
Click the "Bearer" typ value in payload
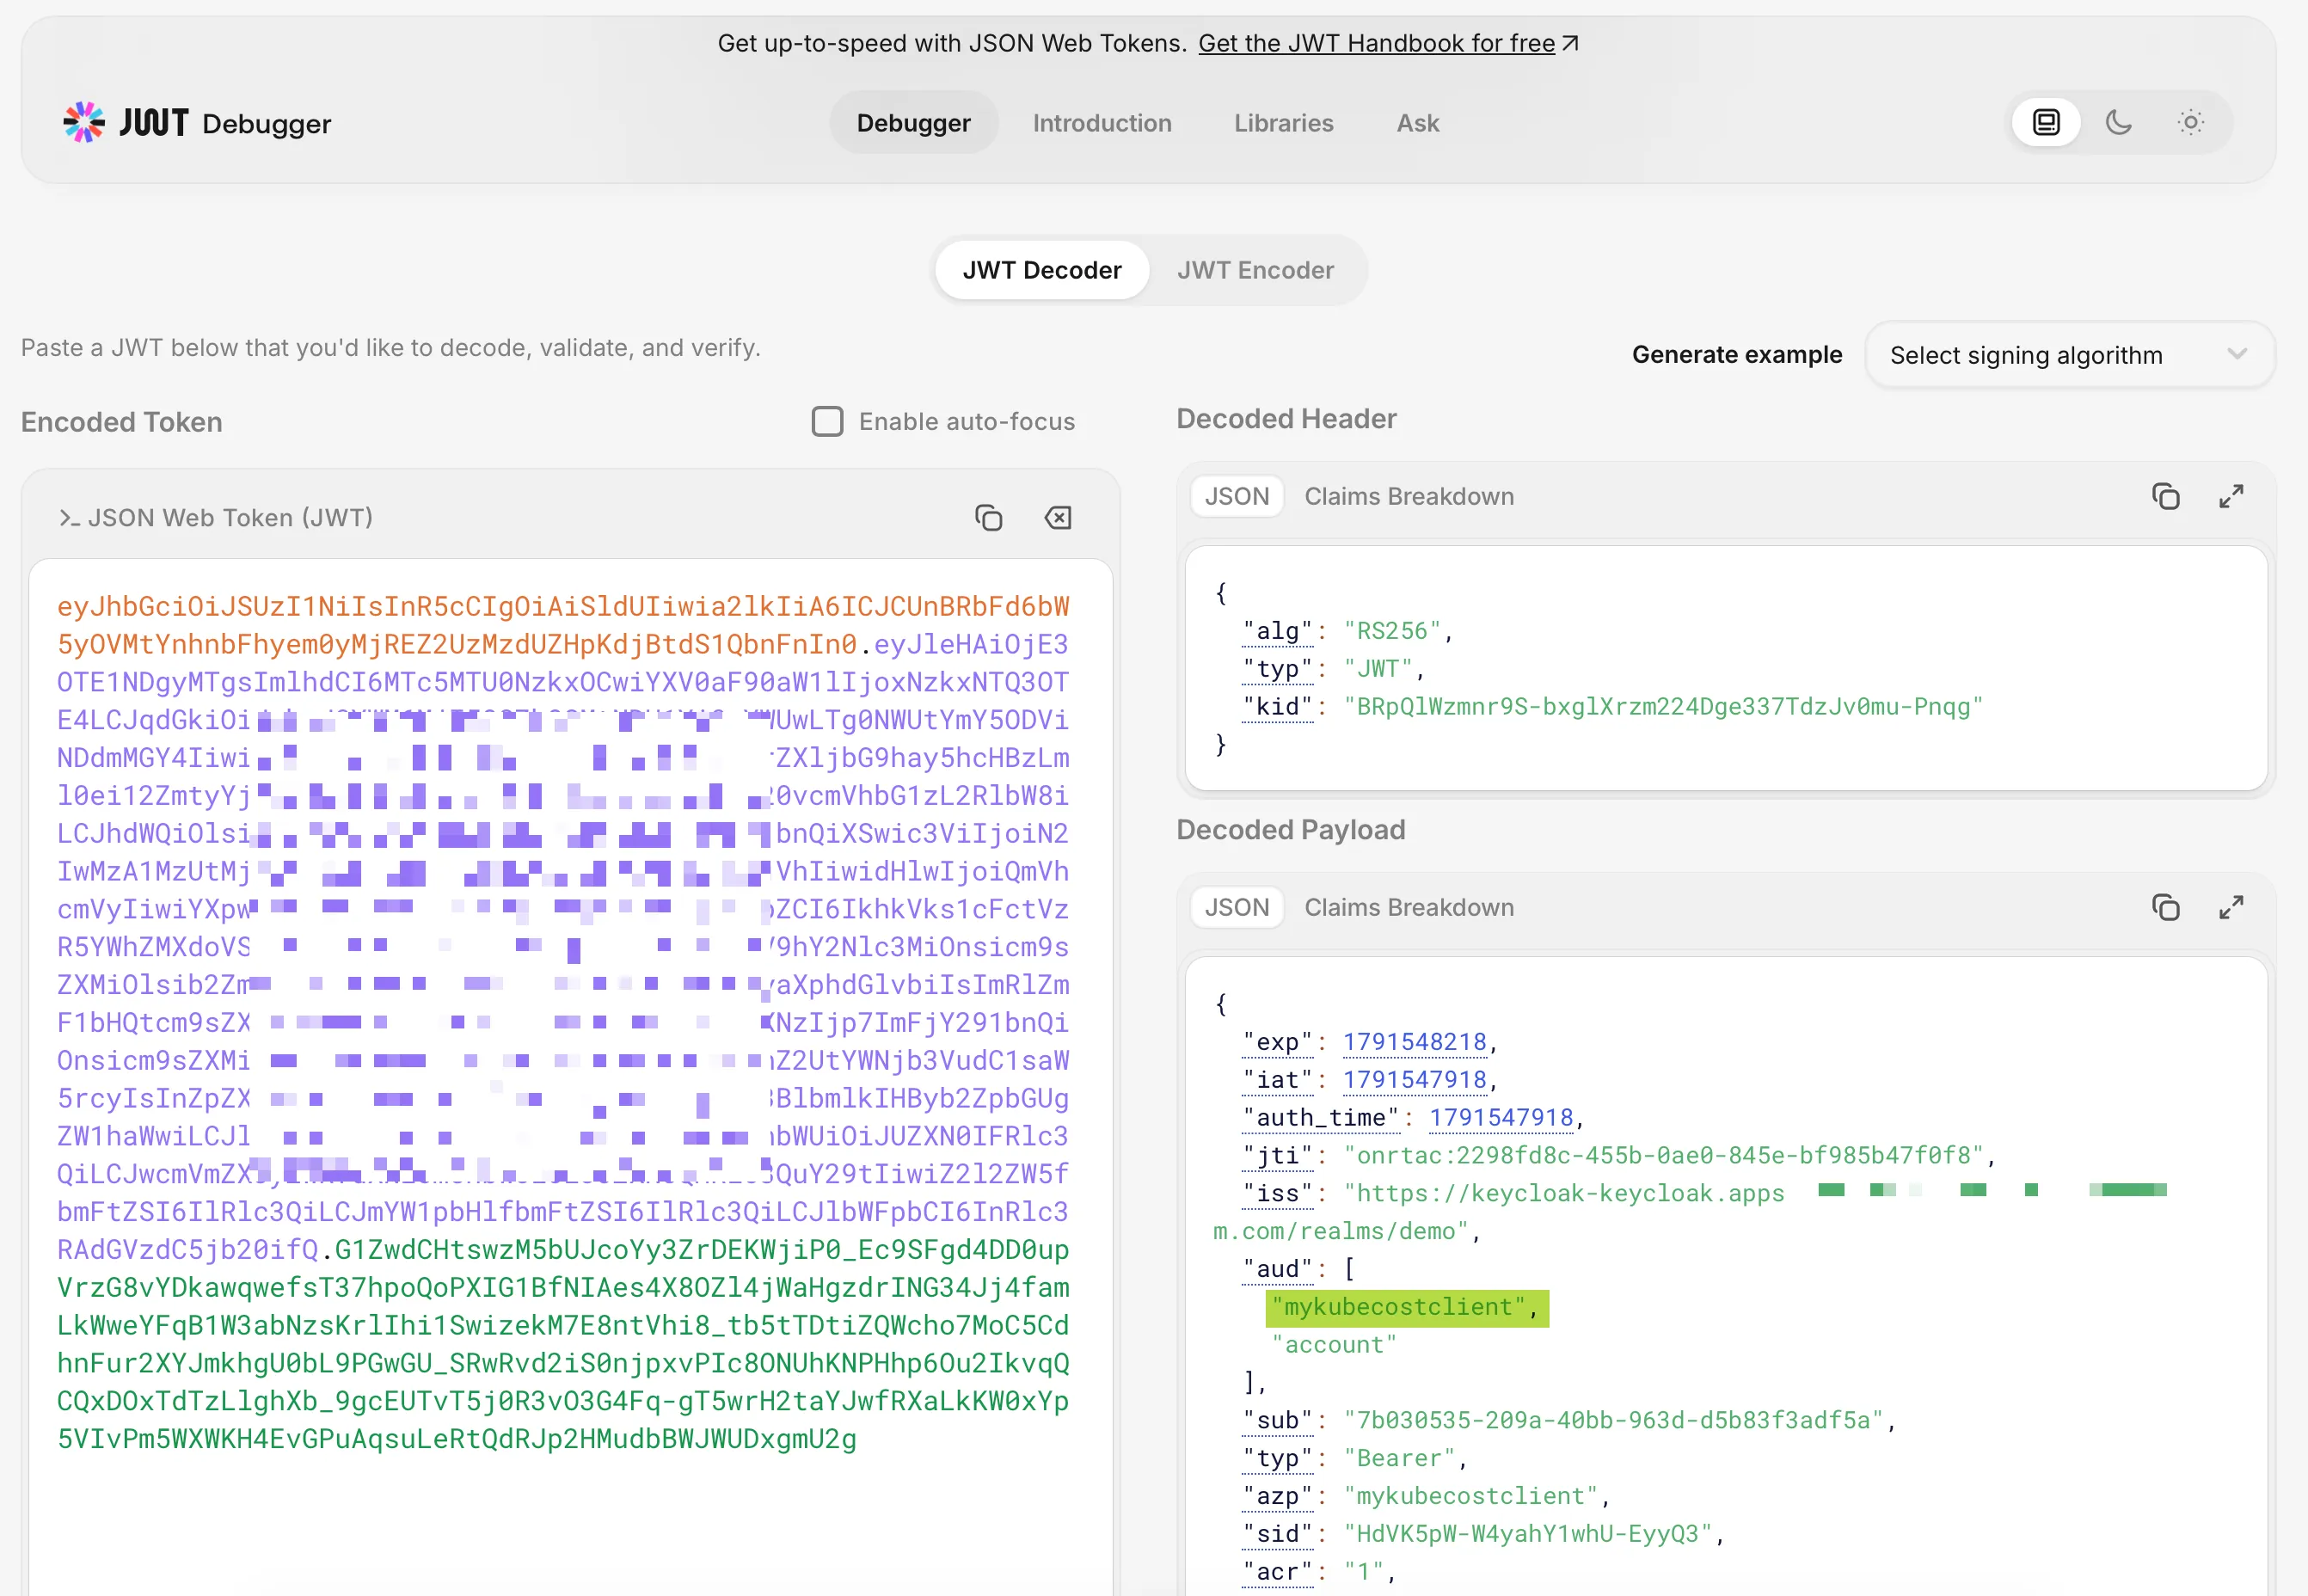coord(1399,1459)
